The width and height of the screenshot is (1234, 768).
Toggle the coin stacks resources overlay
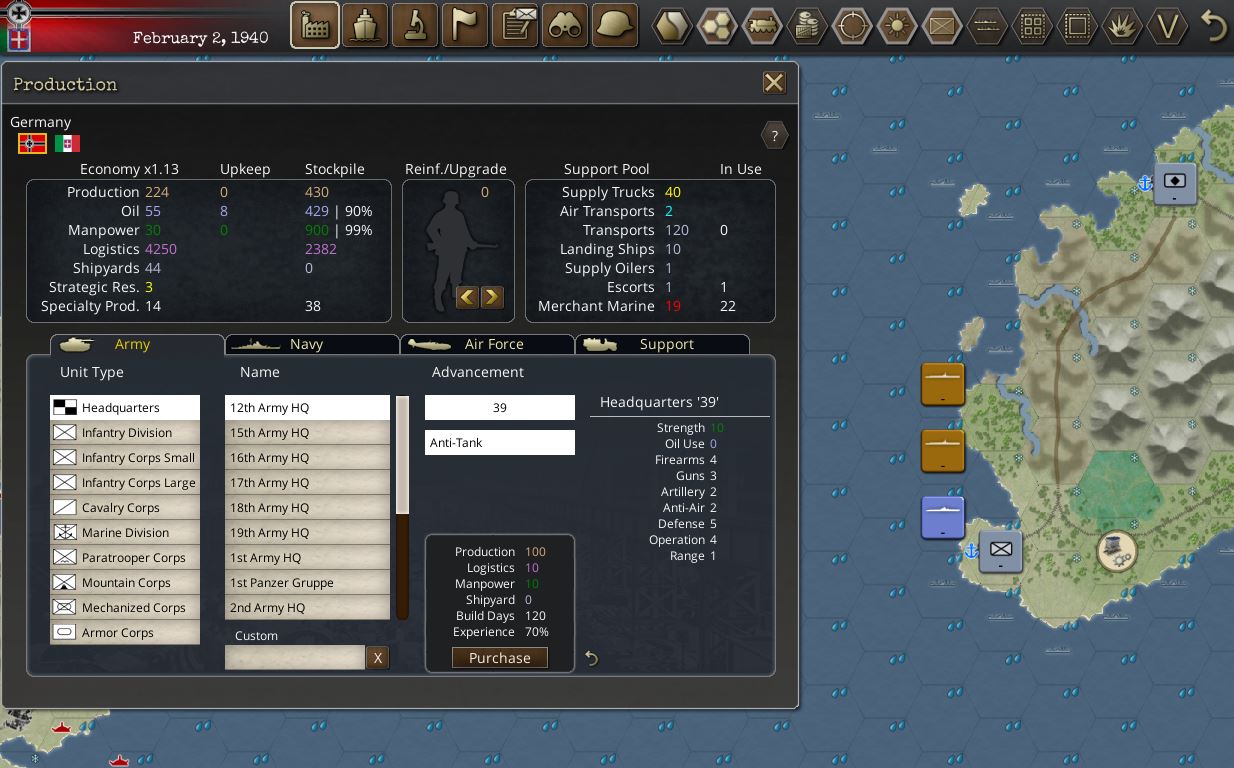click(808, 25)
